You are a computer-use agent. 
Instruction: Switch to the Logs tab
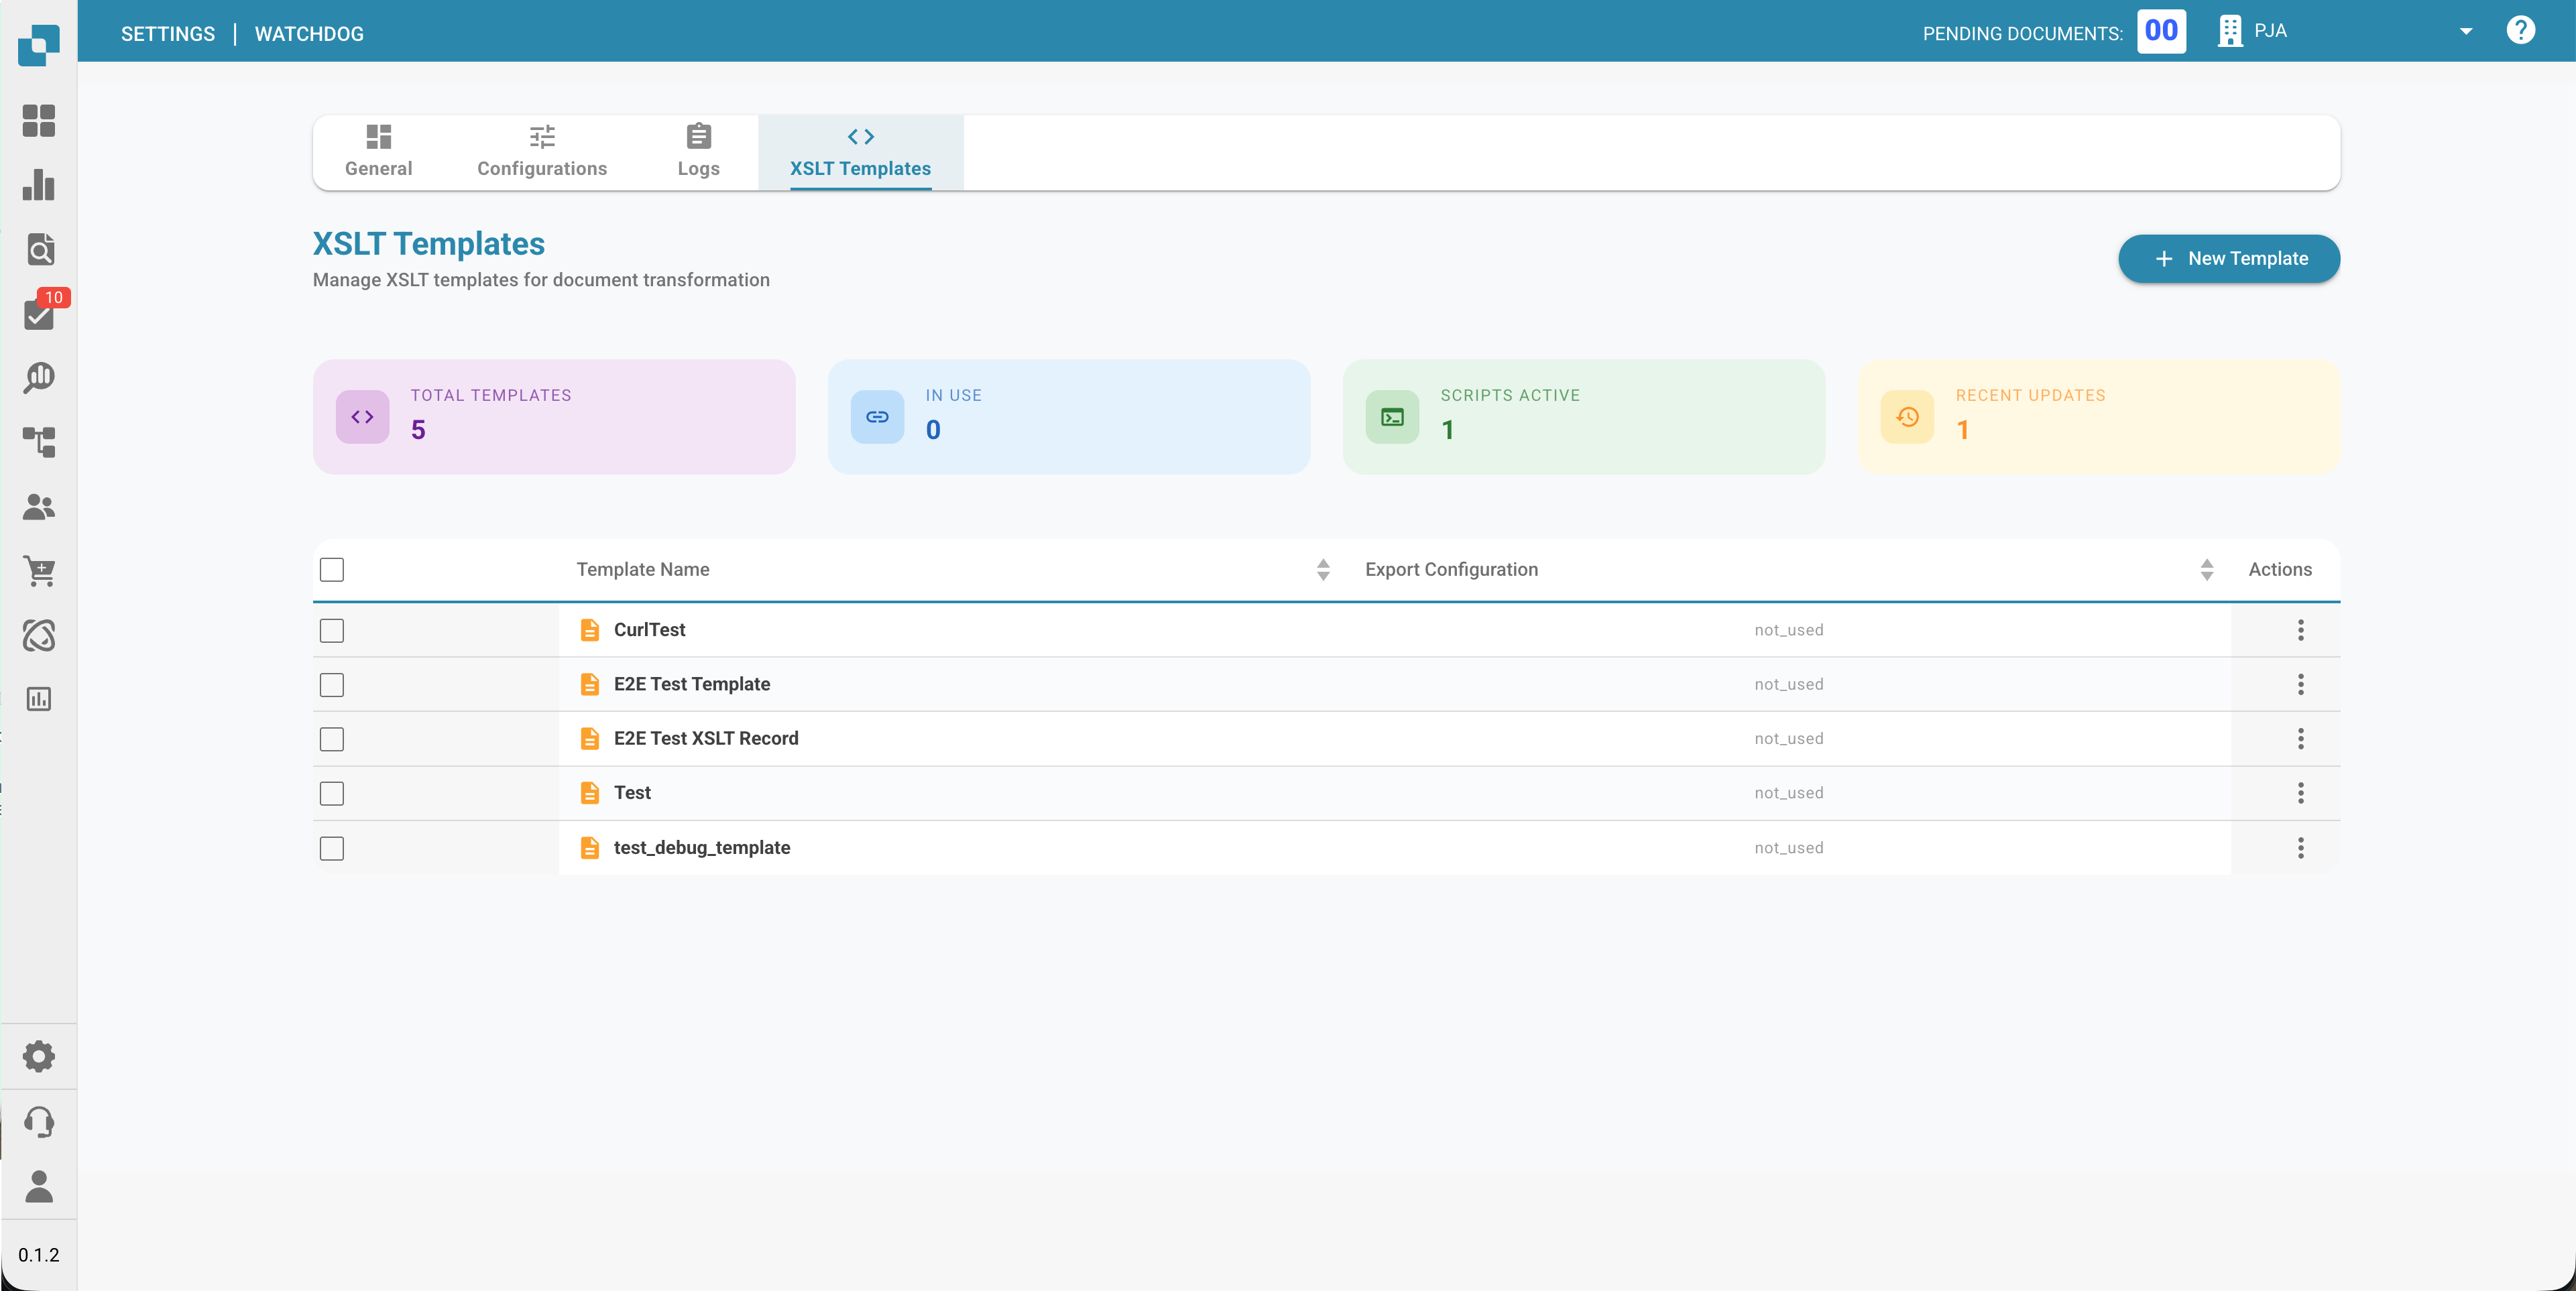[x=698, y=152]
